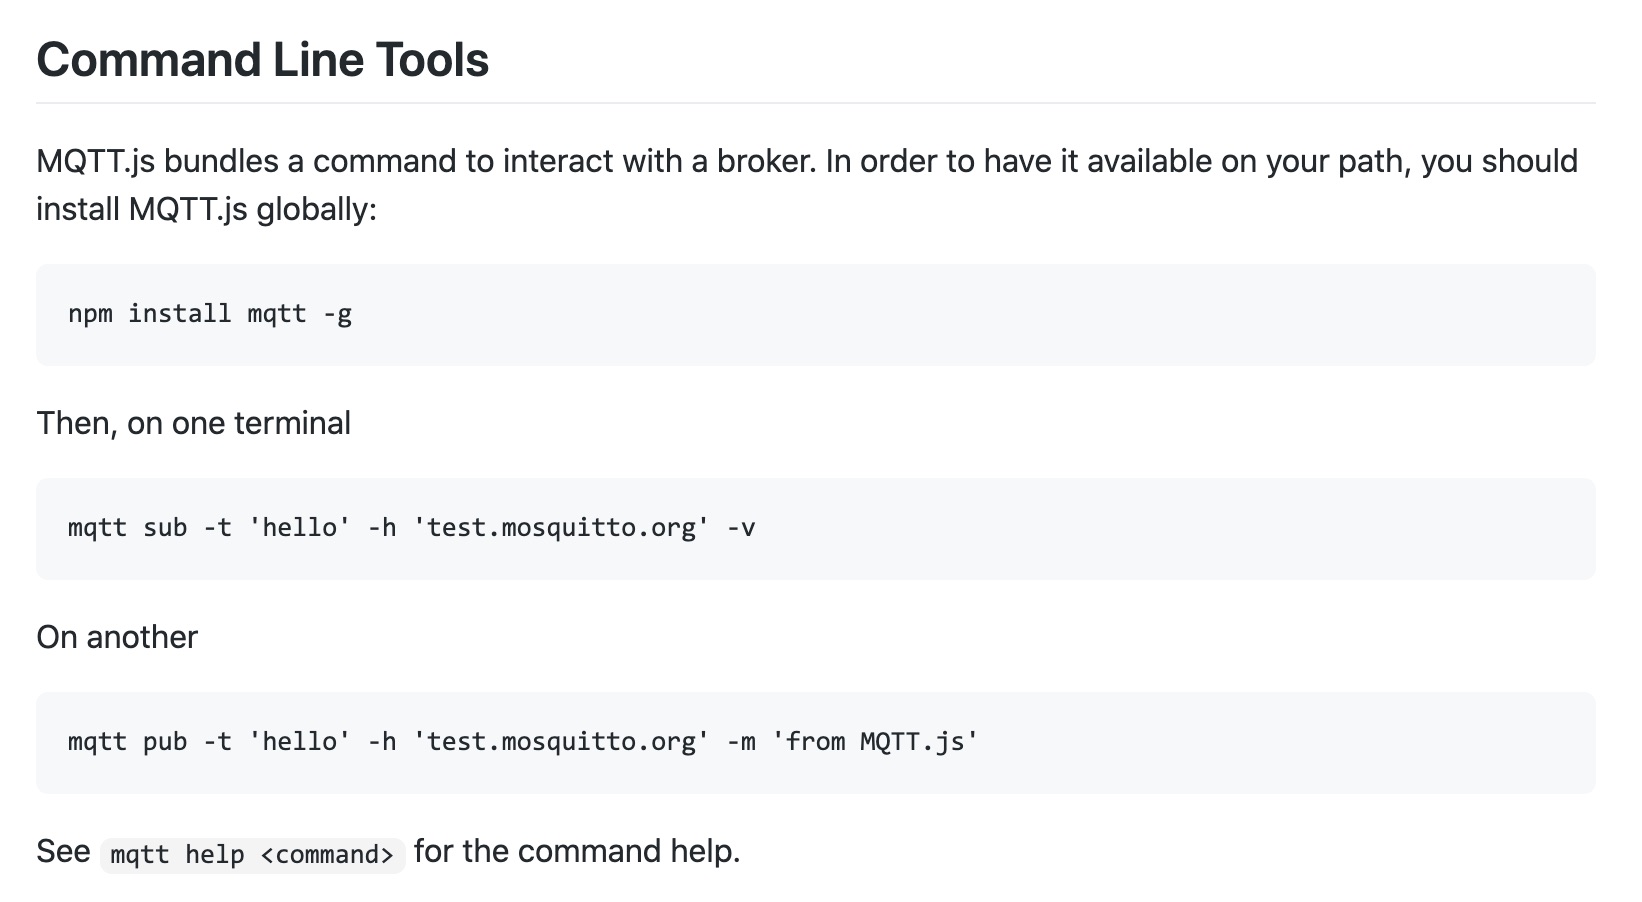1642x902 pixels.
Task: Click 'test.mosquitto.org' in the pub command
Action: pos(561,742)
